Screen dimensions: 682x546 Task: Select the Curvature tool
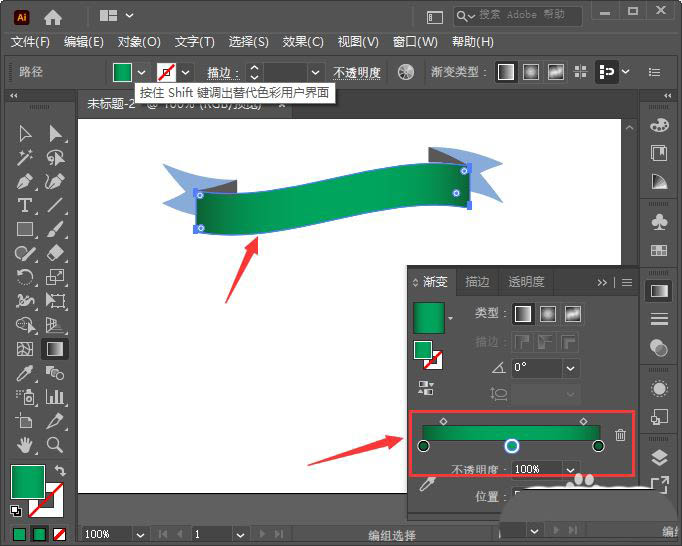click(x=55, y=181)
